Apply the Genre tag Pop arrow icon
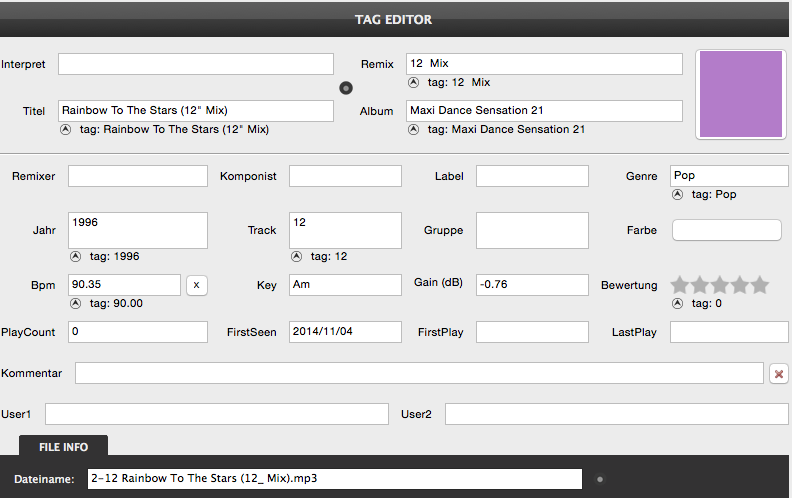The image size is (792, 498). [677, 194]
